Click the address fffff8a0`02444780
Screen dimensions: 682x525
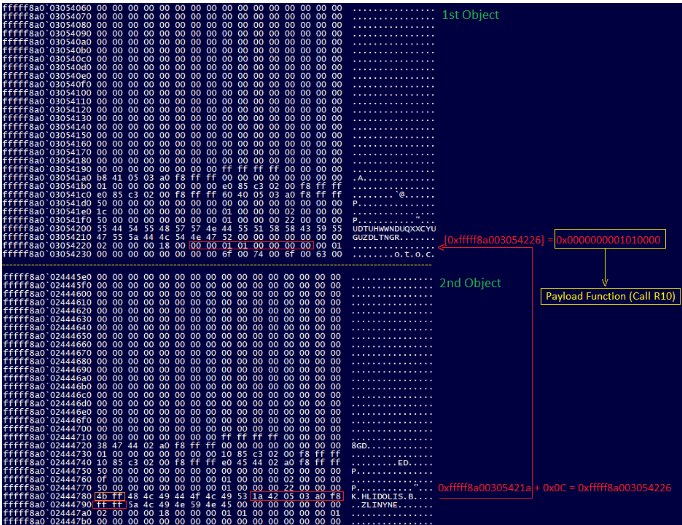pos(47,496)
